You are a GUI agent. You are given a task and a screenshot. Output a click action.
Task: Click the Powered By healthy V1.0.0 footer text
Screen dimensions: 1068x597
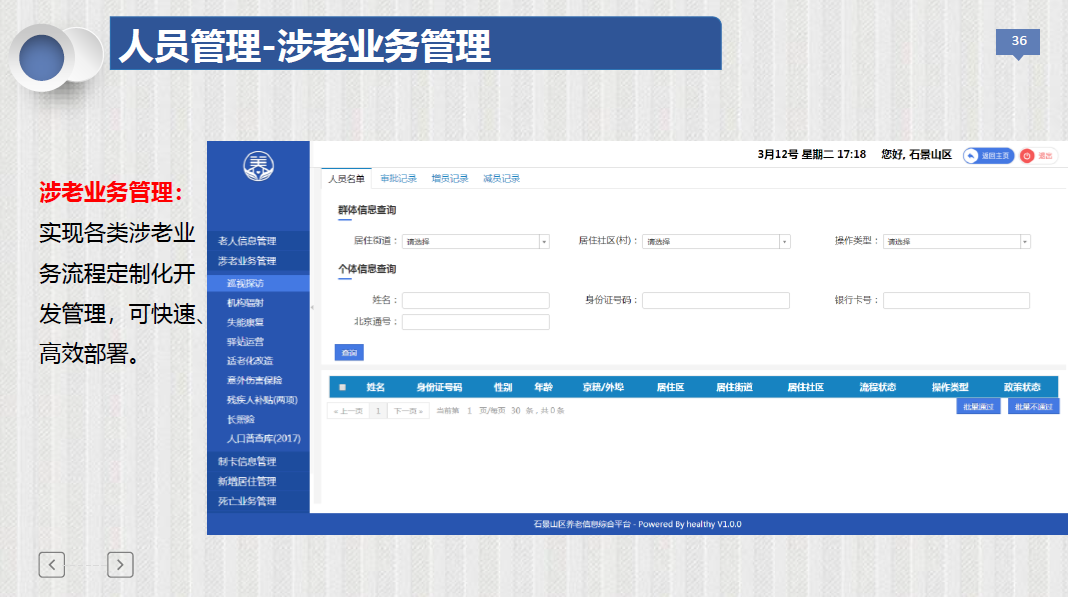pos(690,524)
